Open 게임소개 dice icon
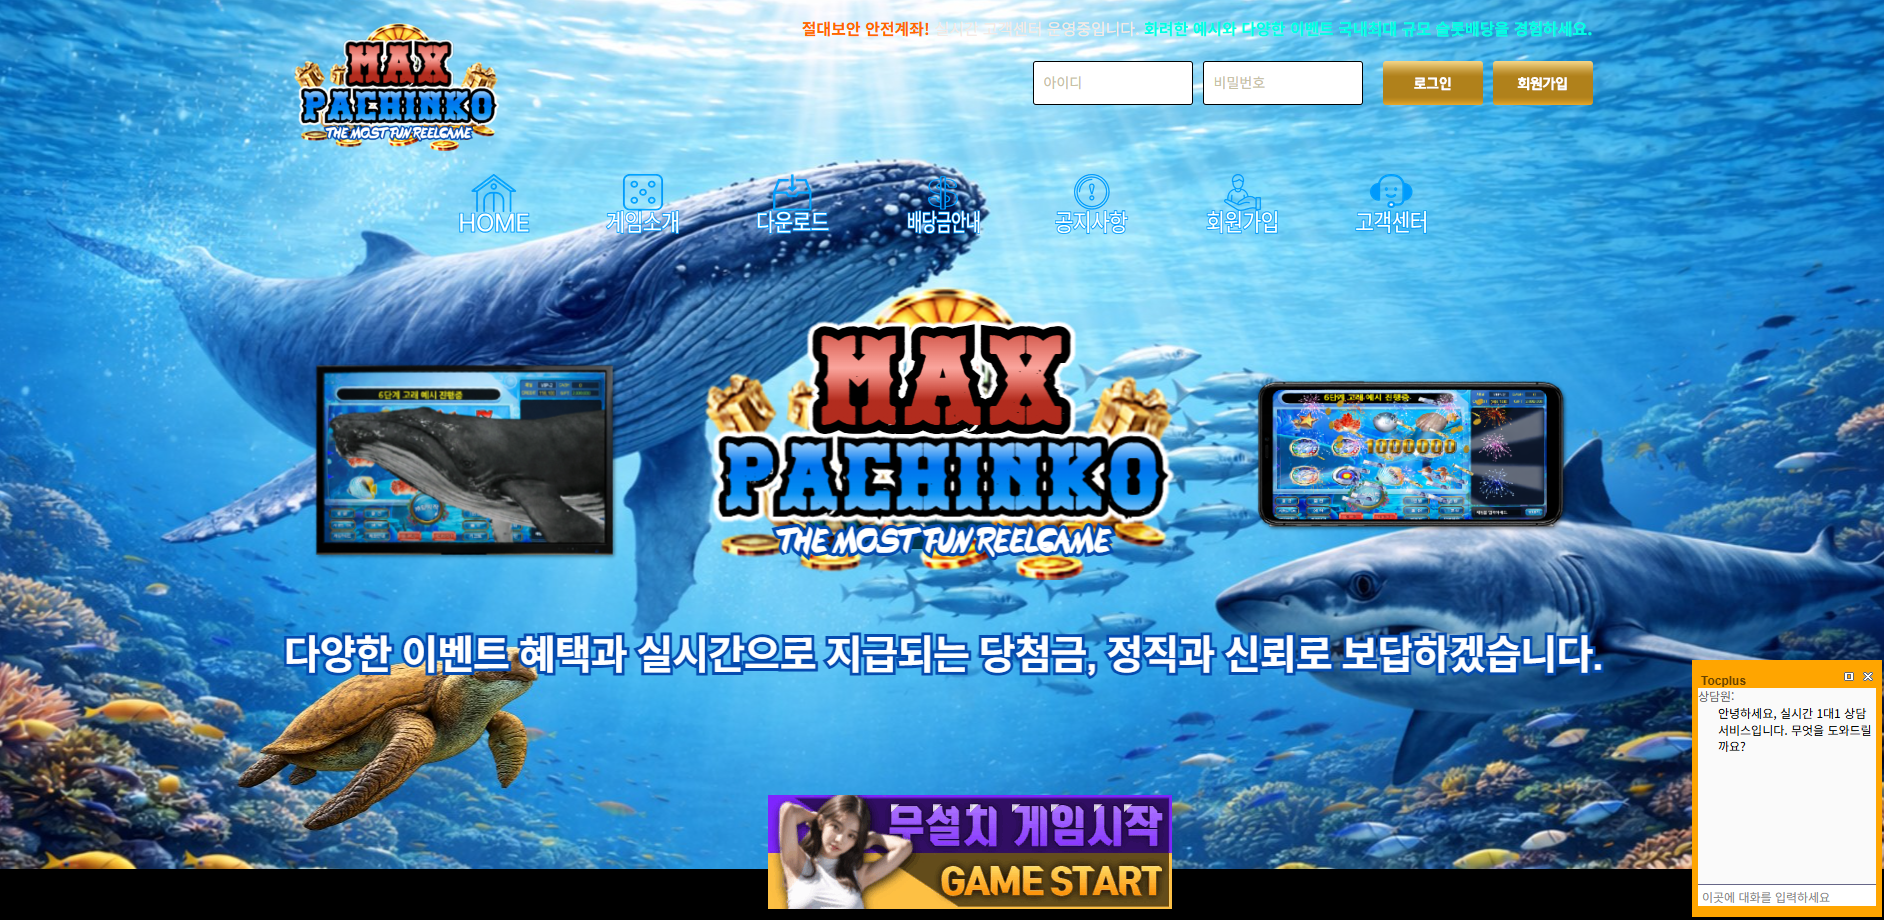 pyautogui.click(x=642, y=191)
